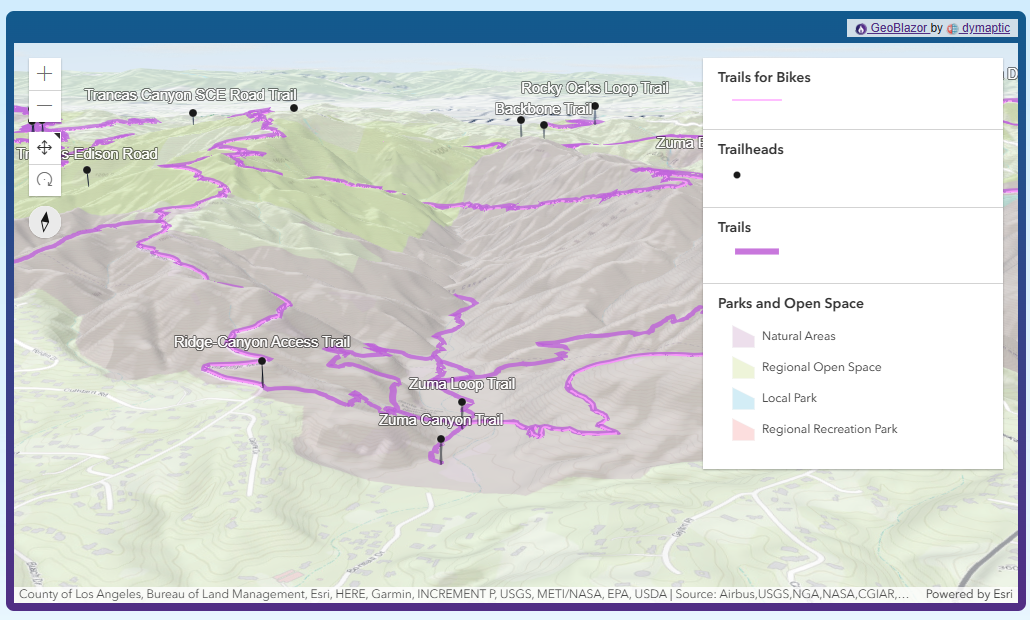The image size is (1030, 620).
Task: Click the Zuma Loop Trail trailhead pin
Action: [x=462, y=403]
